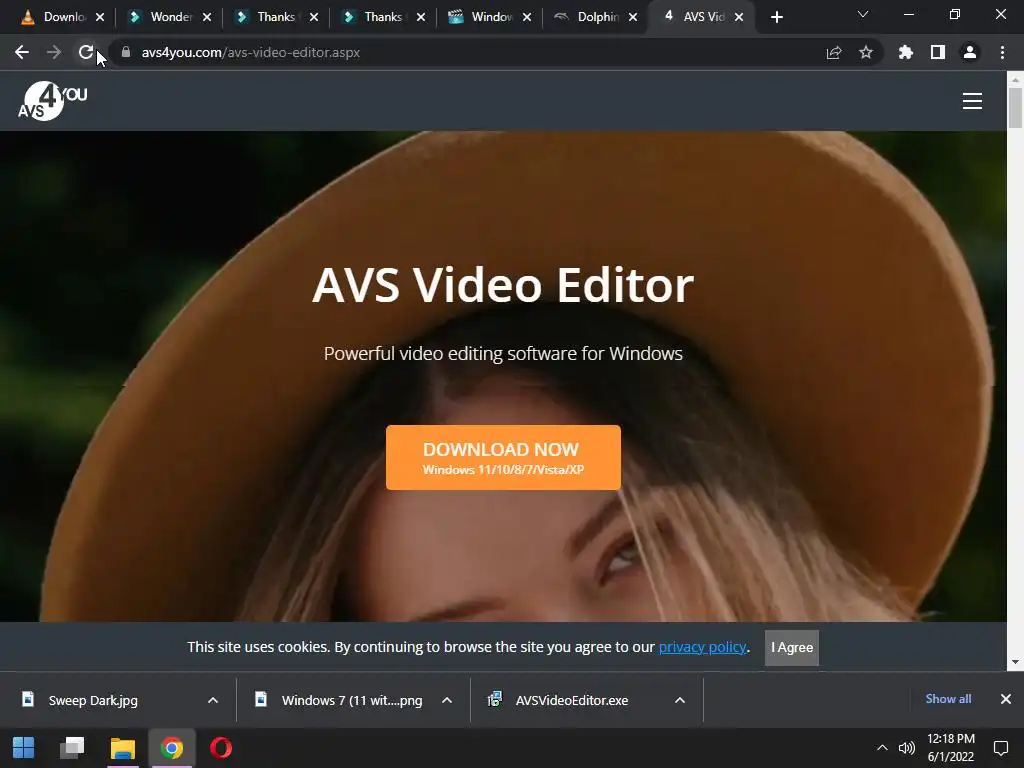Click the taskbar clock and date

tap(951, 748)
